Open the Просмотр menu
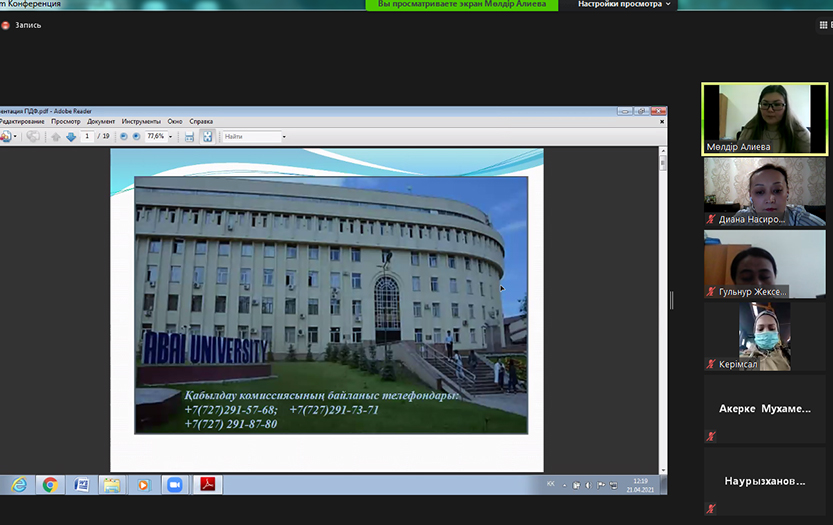Viewport: 833px width, 525px height. 66,122
